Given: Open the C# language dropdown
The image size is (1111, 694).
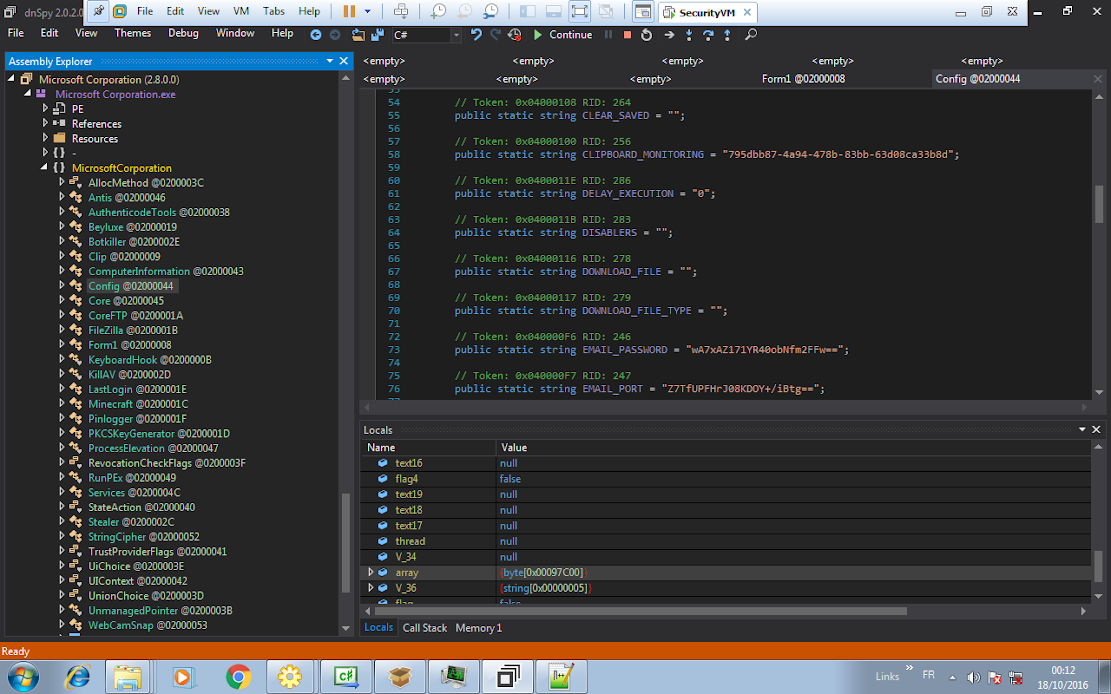Looking at the screenshot, I should [x=456, y=35].
